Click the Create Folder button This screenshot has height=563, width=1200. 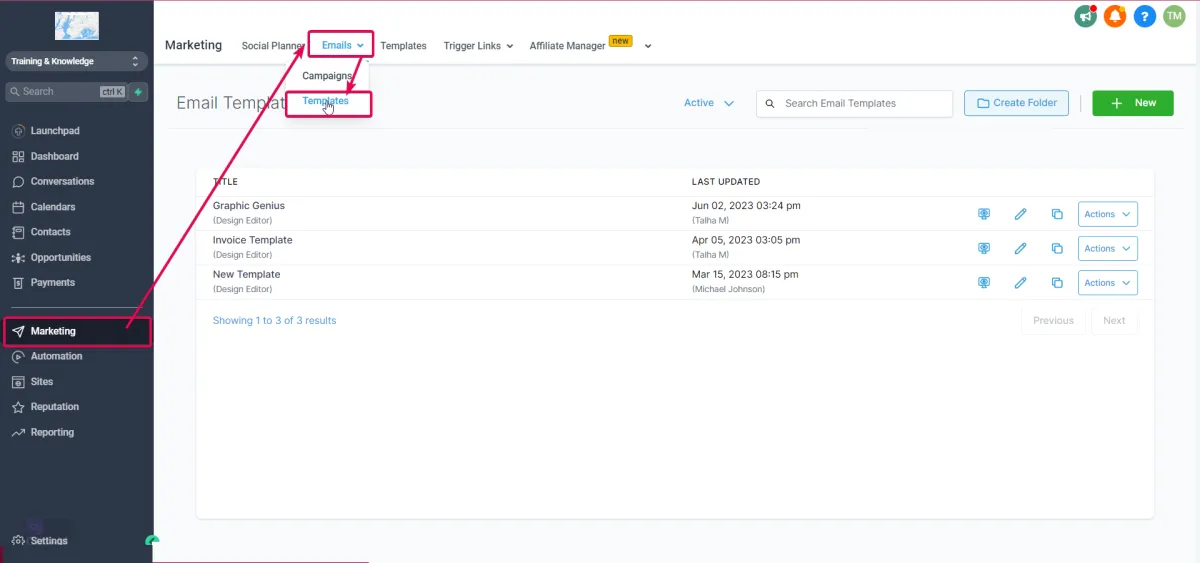pos(1016,103)
